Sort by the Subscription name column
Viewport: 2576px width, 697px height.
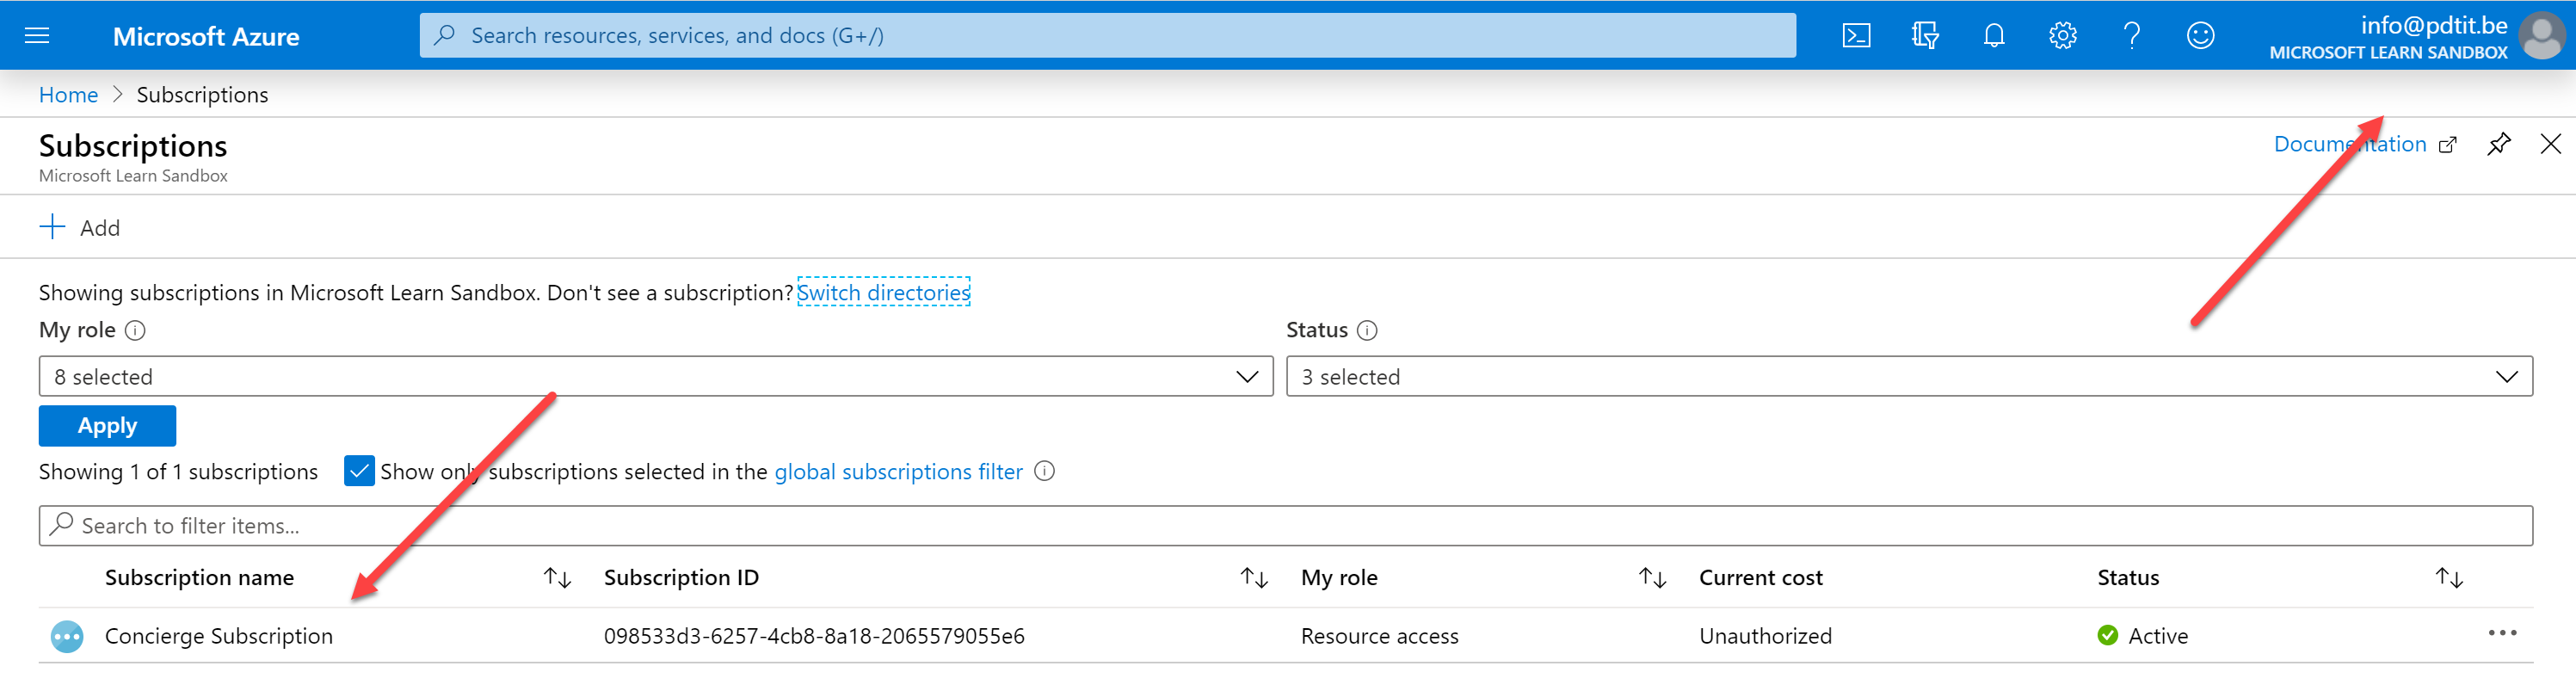pyautogui.click(x=556, y=578)
